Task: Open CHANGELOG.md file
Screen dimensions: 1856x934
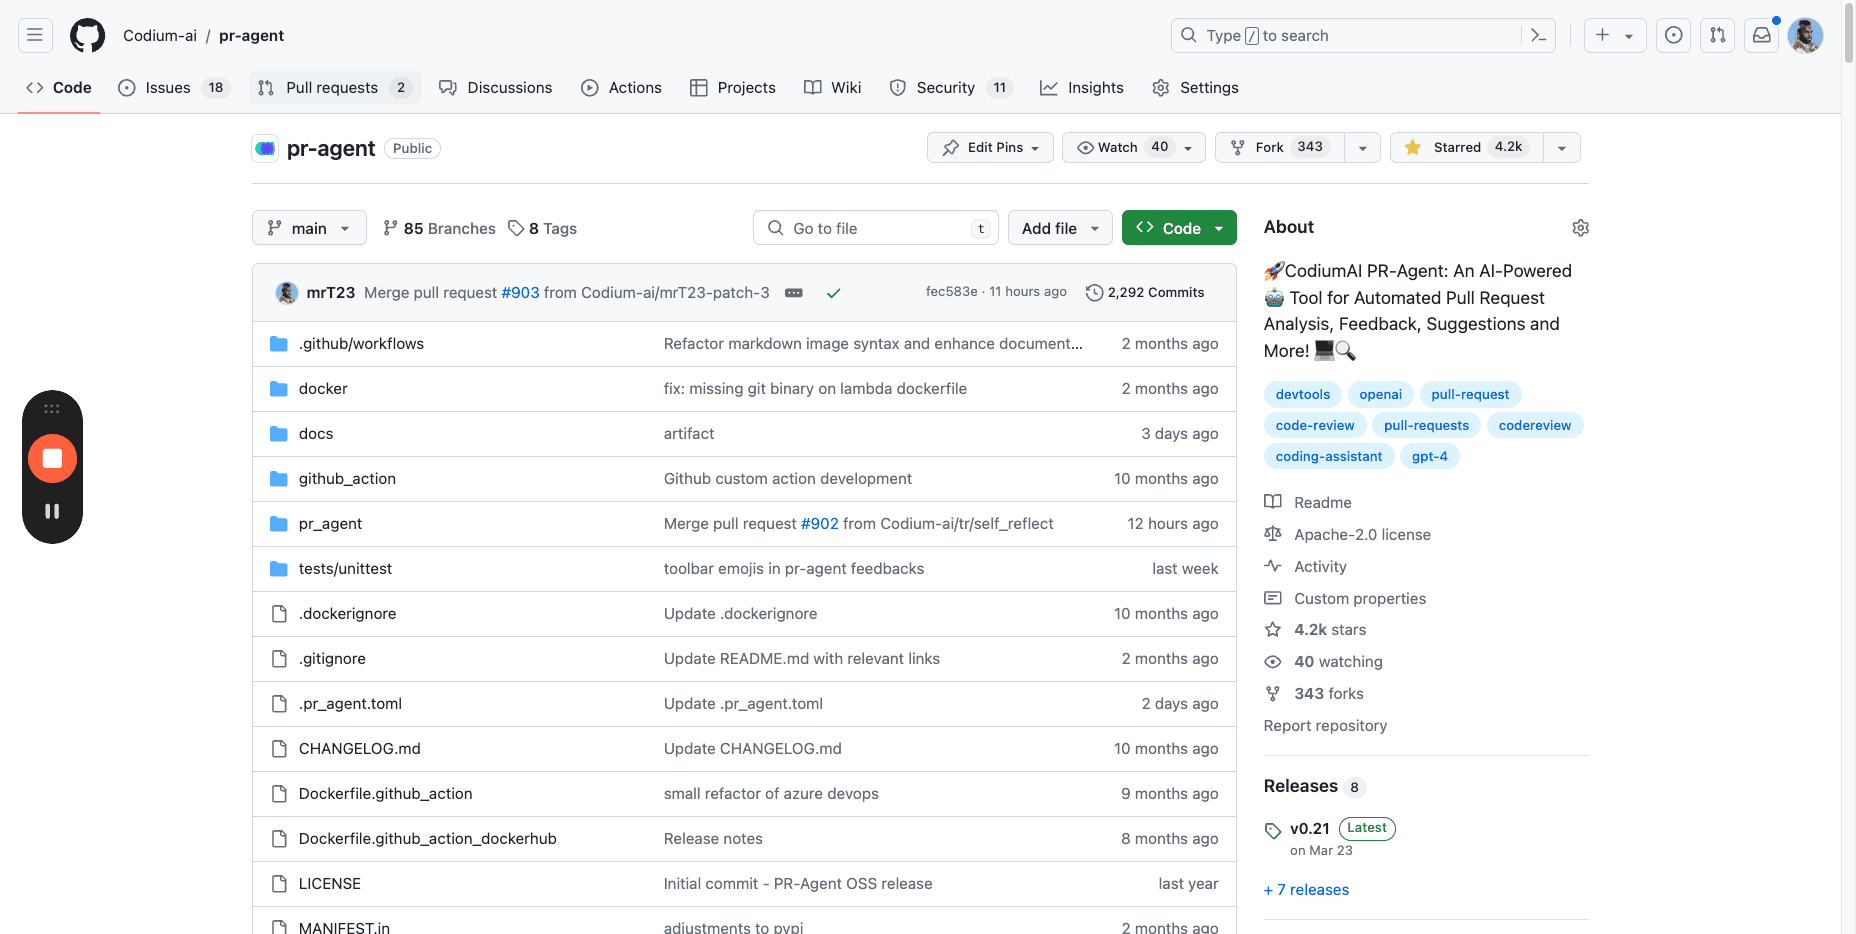Action: 360,749
